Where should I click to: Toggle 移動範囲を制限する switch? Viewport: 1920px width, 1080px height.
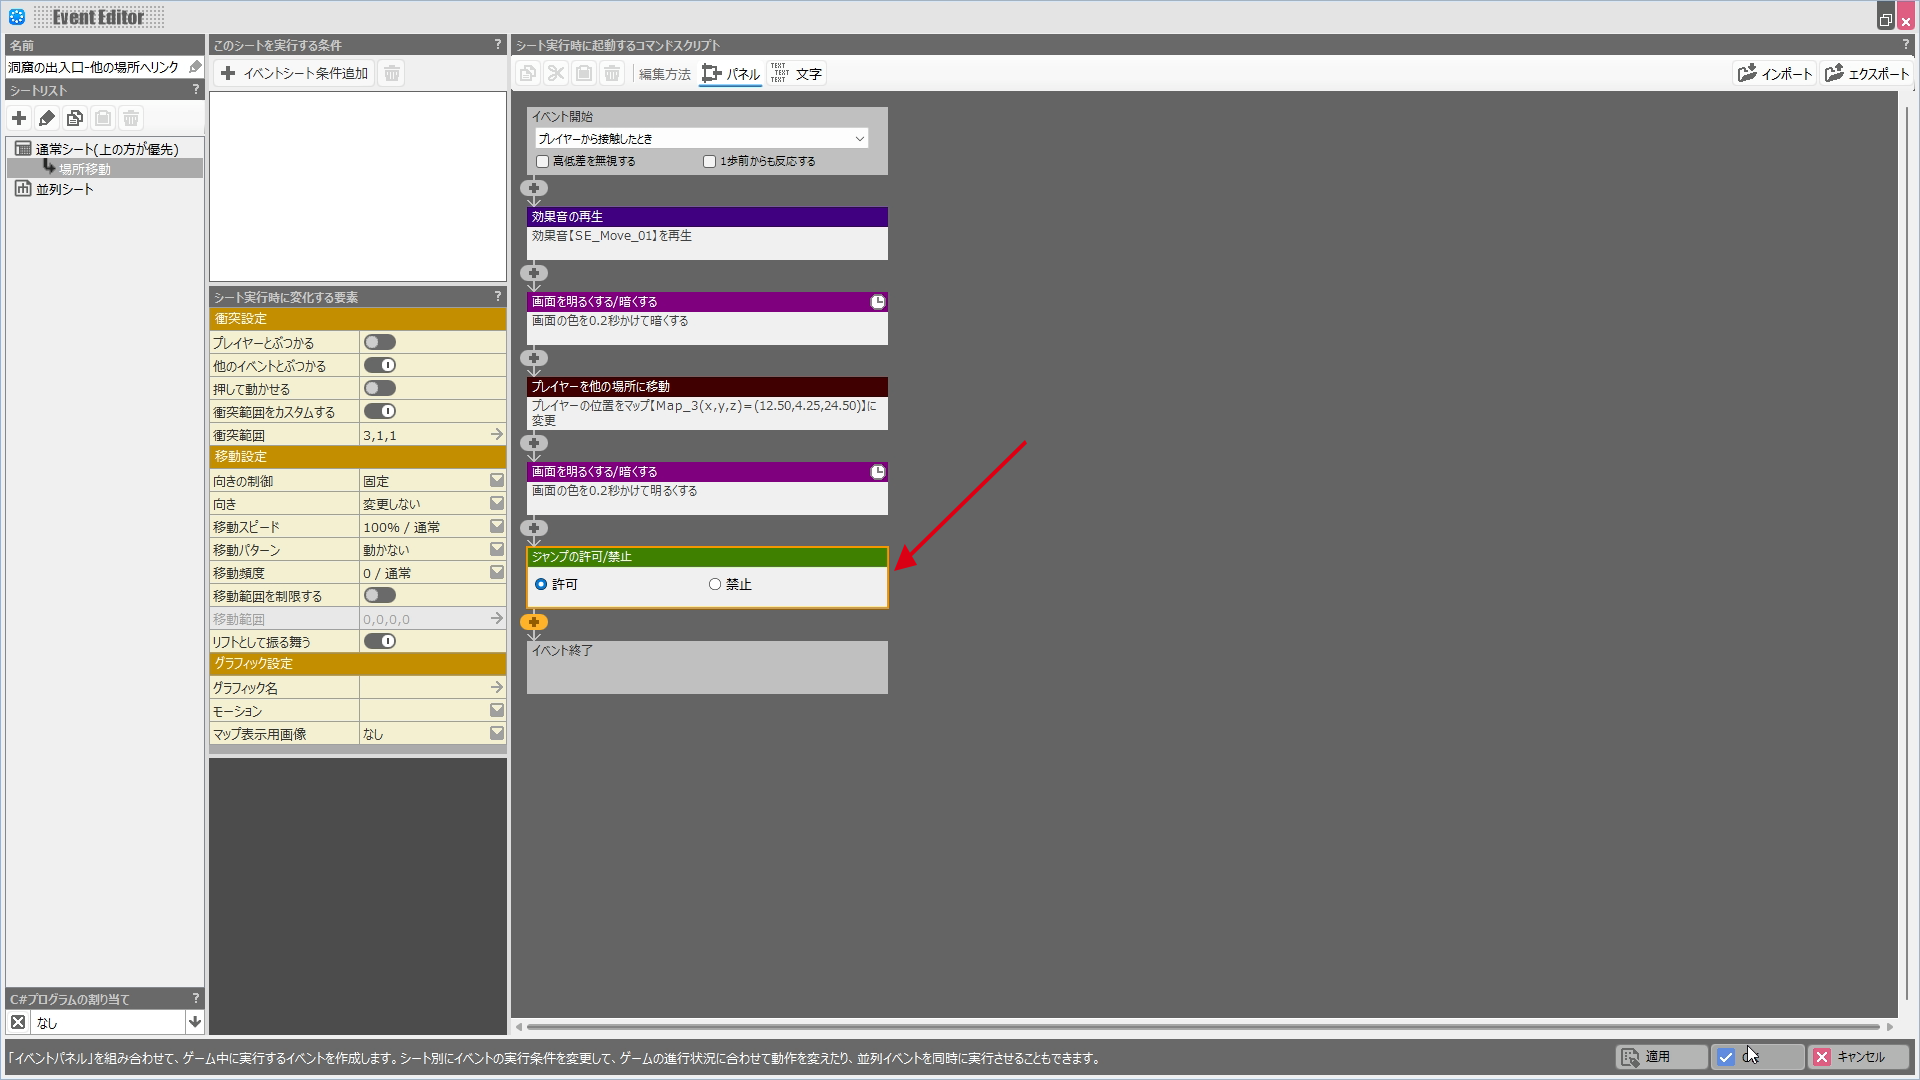(x=380, y=595)
